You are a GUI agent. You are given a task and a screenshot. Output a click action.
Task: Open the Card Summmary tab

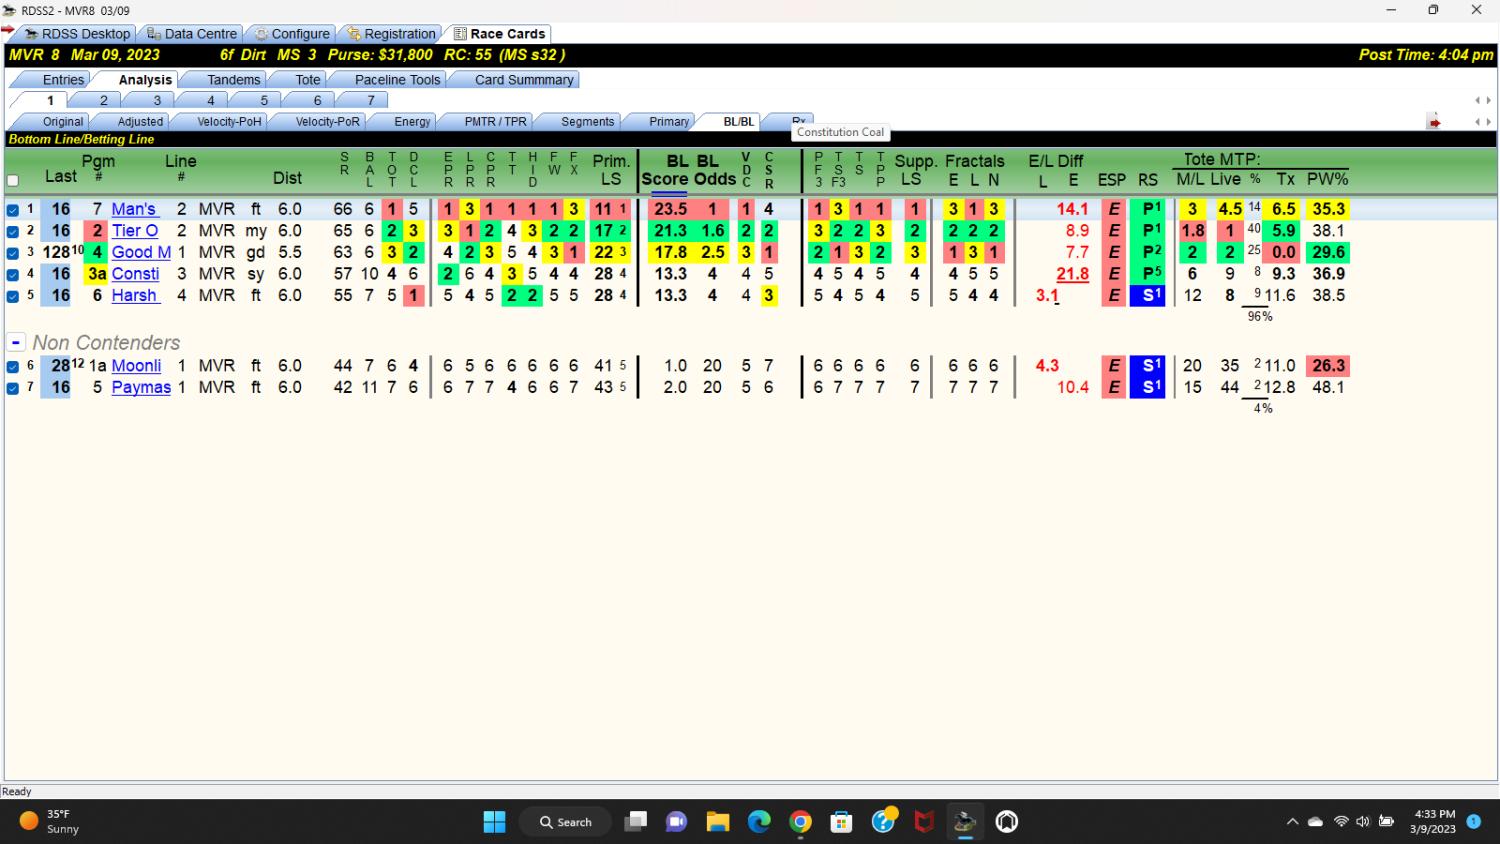523,80
